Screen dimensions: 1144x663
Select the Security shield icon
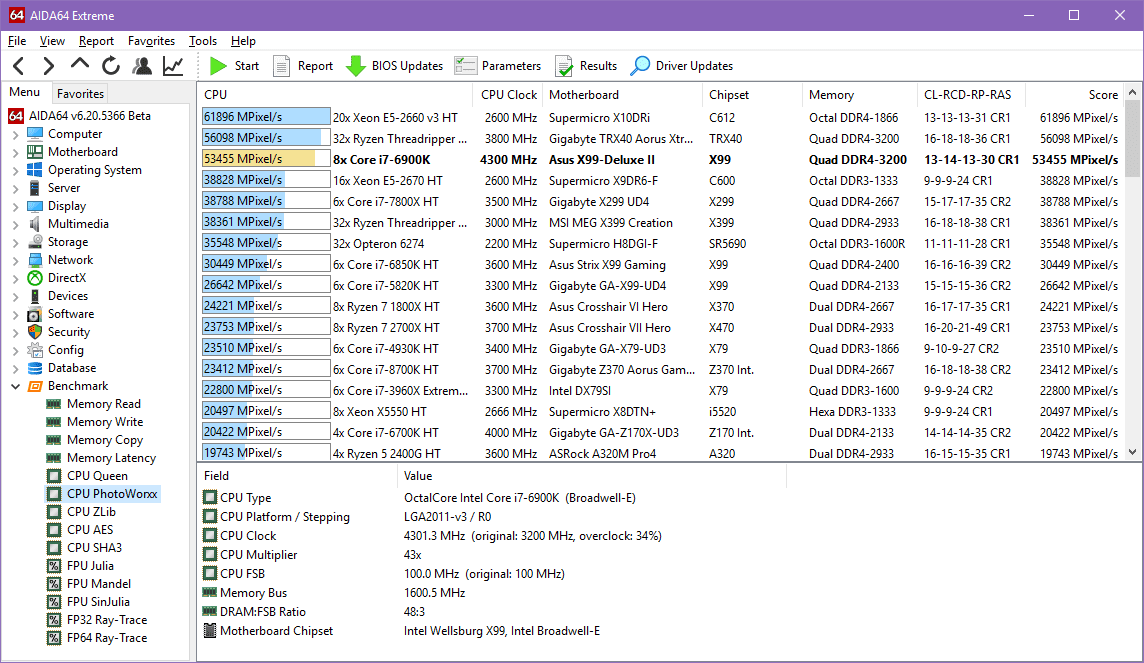click(35, 332)
